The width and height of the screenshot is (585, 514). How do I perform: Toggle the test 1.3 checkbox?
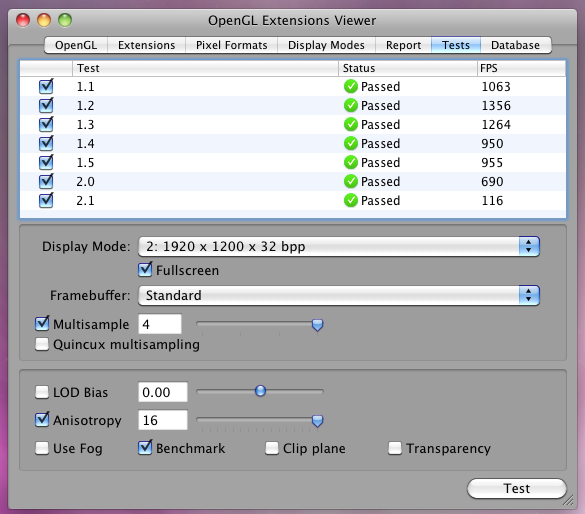[x=46, y=124]
